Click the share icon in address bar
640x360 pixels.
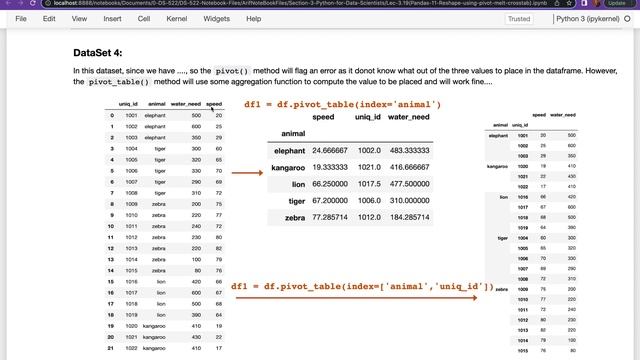point(557,3)
